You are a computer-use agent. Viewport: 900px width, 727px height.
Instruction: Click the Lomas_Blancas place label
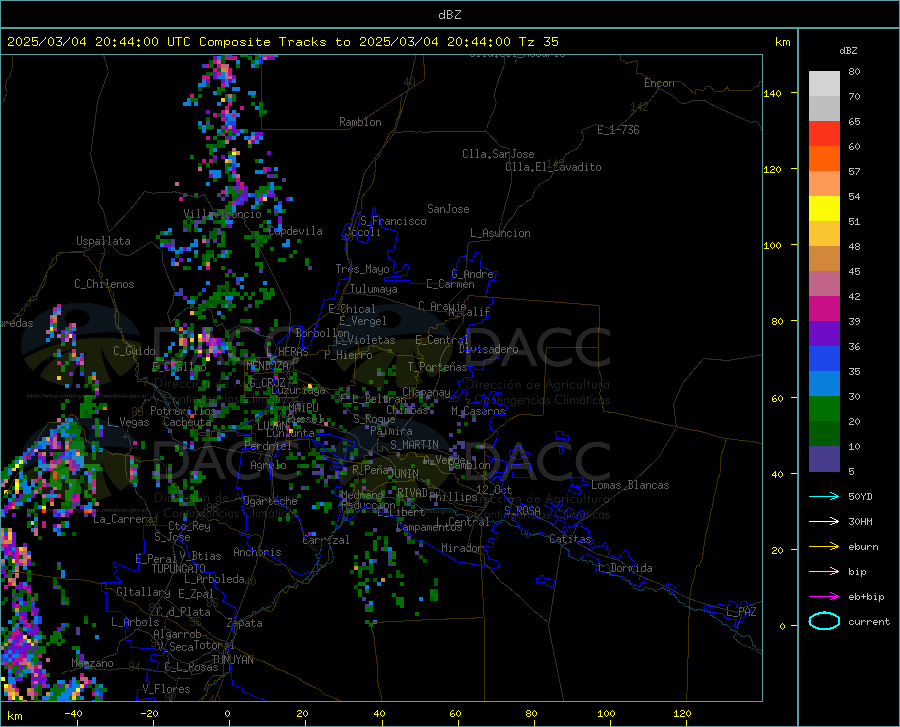coord(630,485)
